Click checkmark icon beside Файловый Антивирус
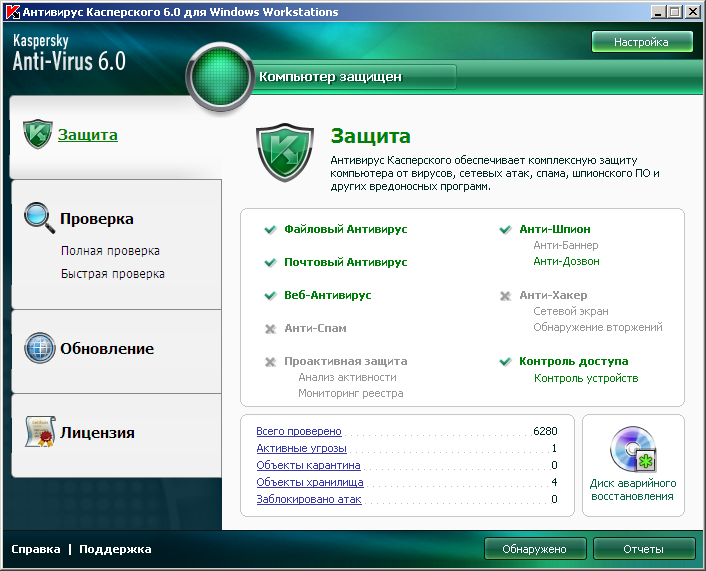Screen dimensions: 706x571 [x=270, y=230]
